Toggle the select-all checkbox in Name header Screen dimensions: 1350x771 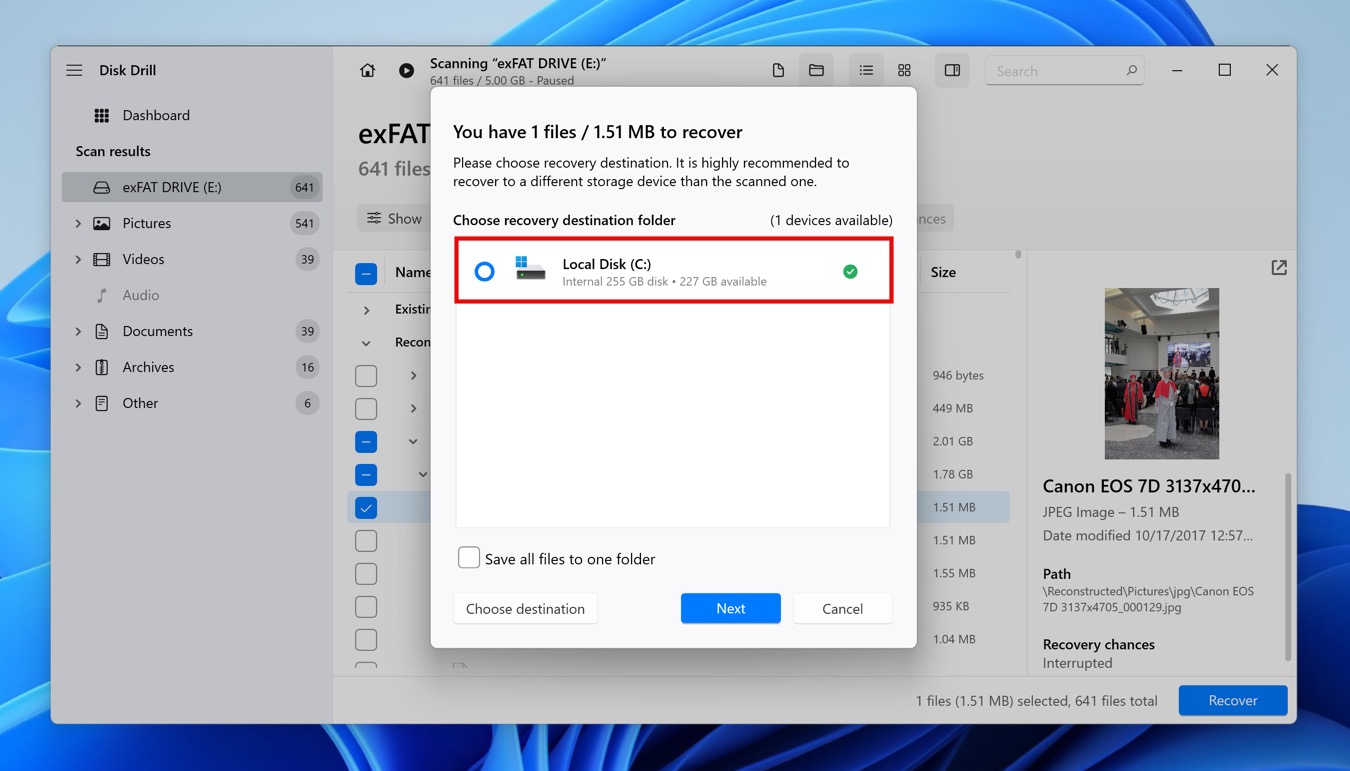[366, 273]
